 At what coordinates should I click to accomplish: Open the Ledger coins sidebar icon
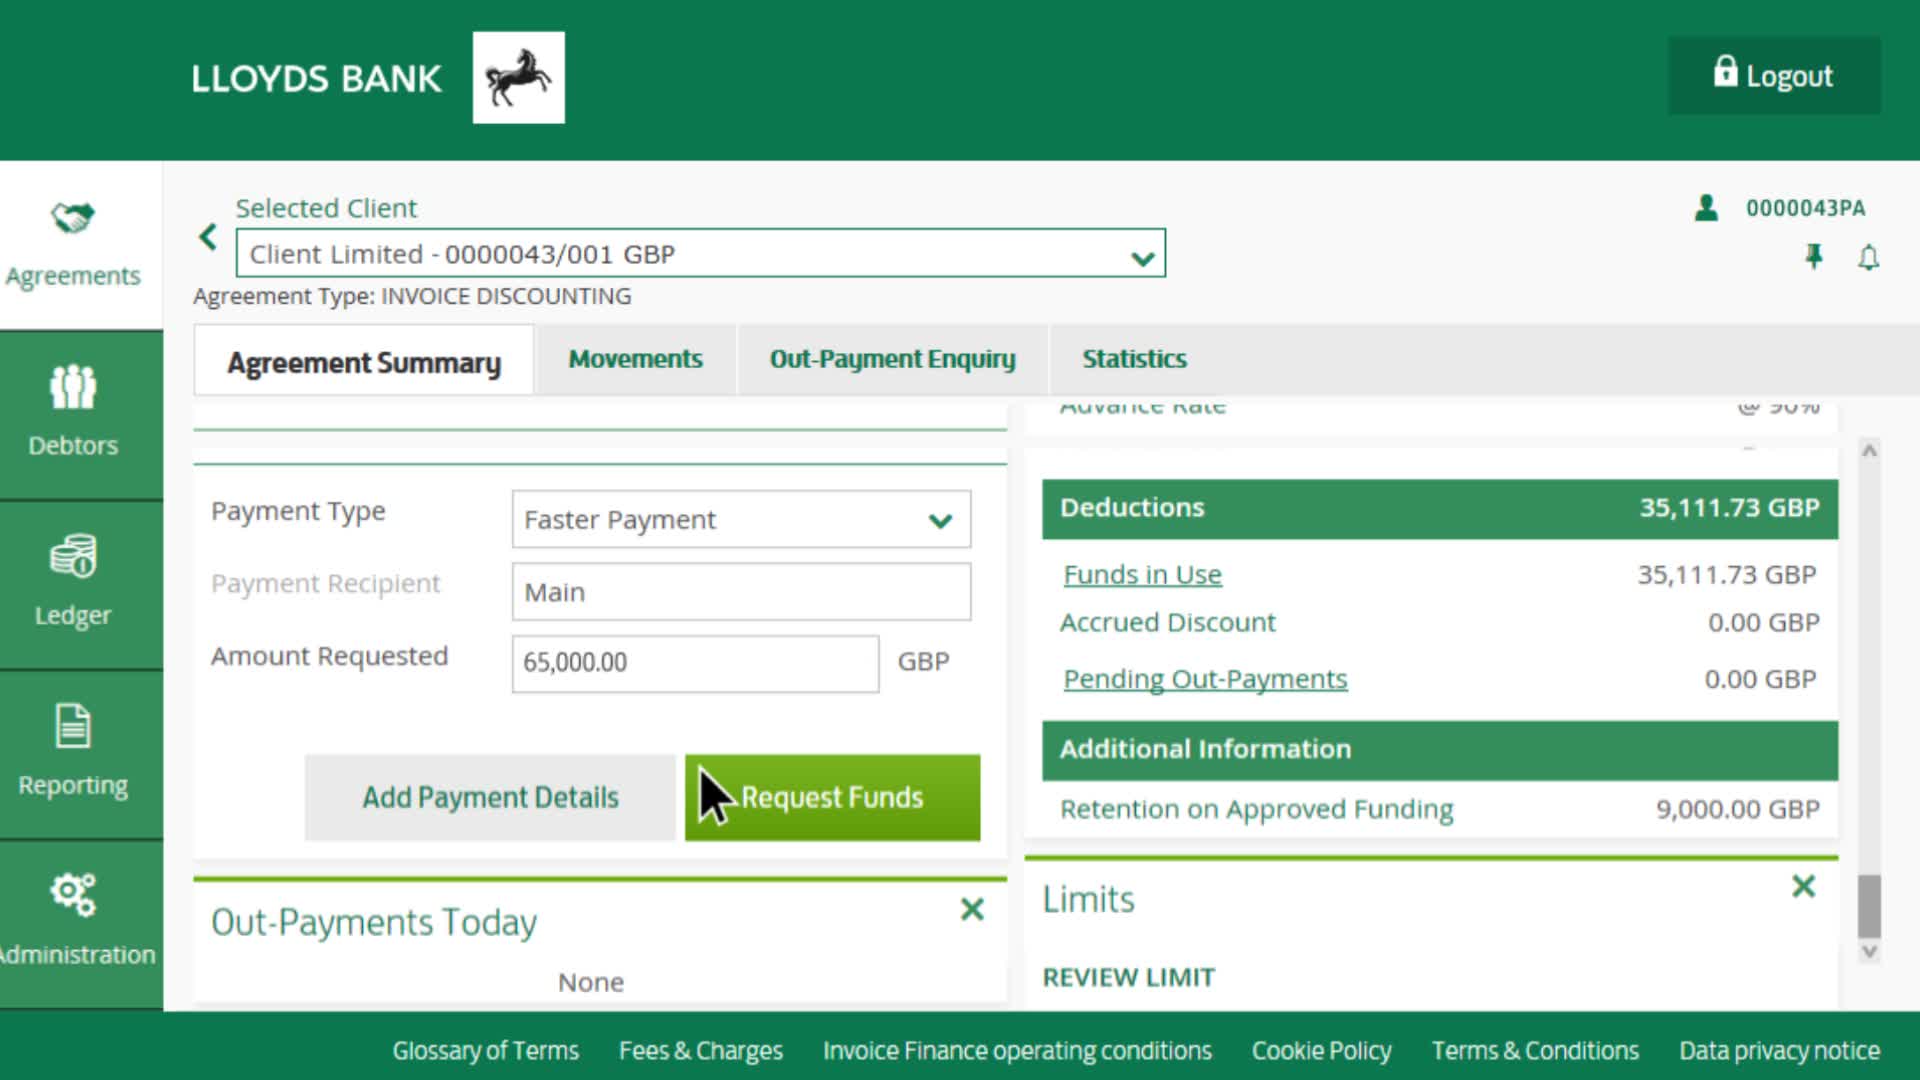(x=73, y=556)
